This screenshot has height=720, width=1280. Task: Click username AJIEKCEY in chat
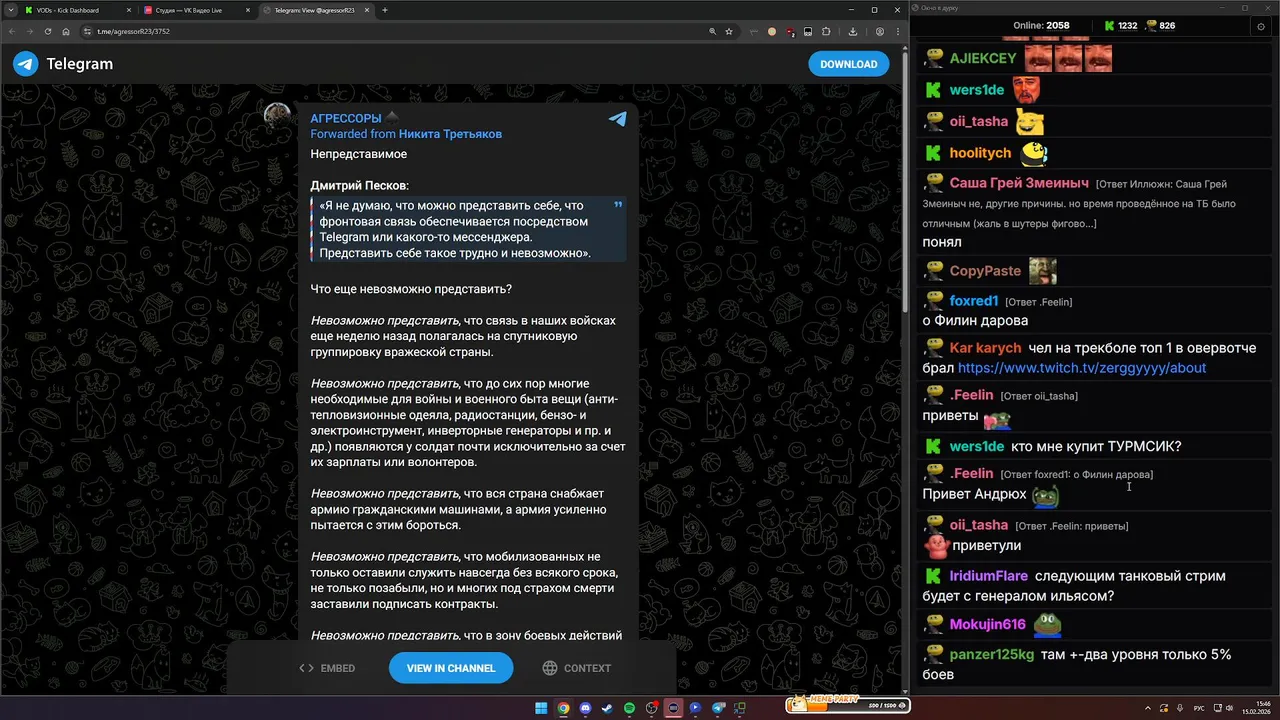point(983,59)
